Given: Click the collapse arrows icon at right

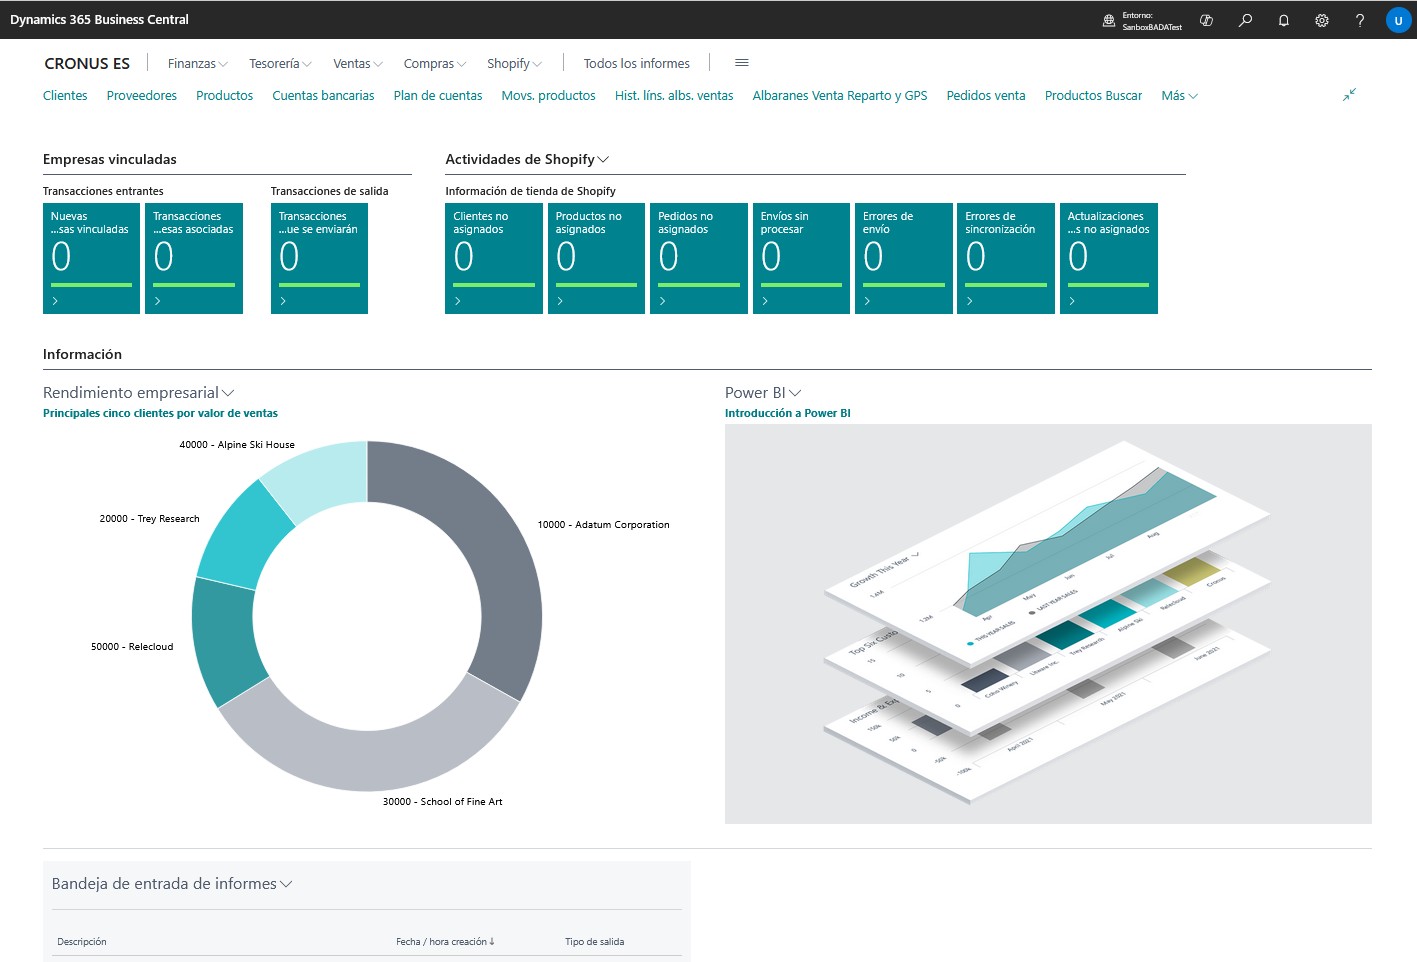Looking at the screenshot, I should coord(1349,95).
